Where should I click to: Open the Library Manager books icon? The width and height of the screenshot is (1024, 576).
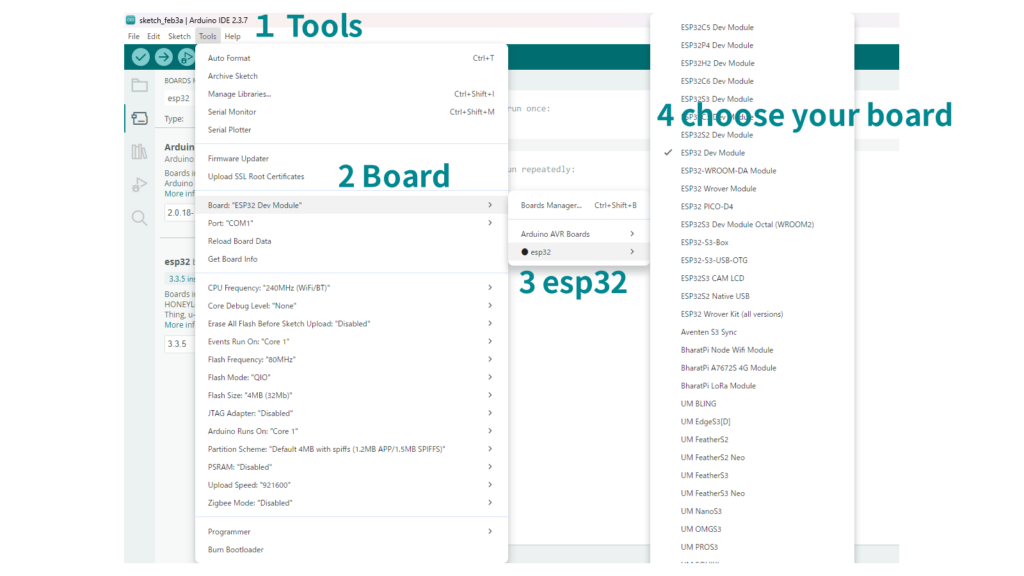click(x=139, y=151)
